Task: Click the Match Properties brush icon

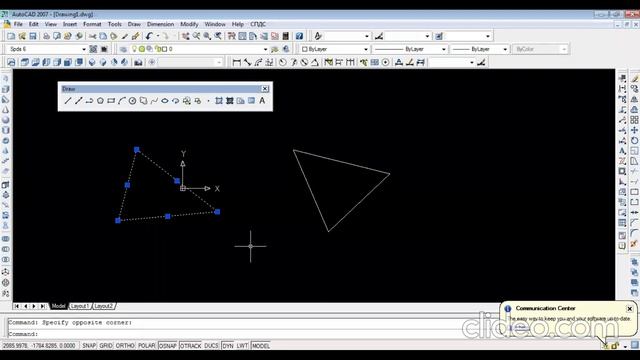Action: click(135, 36)
